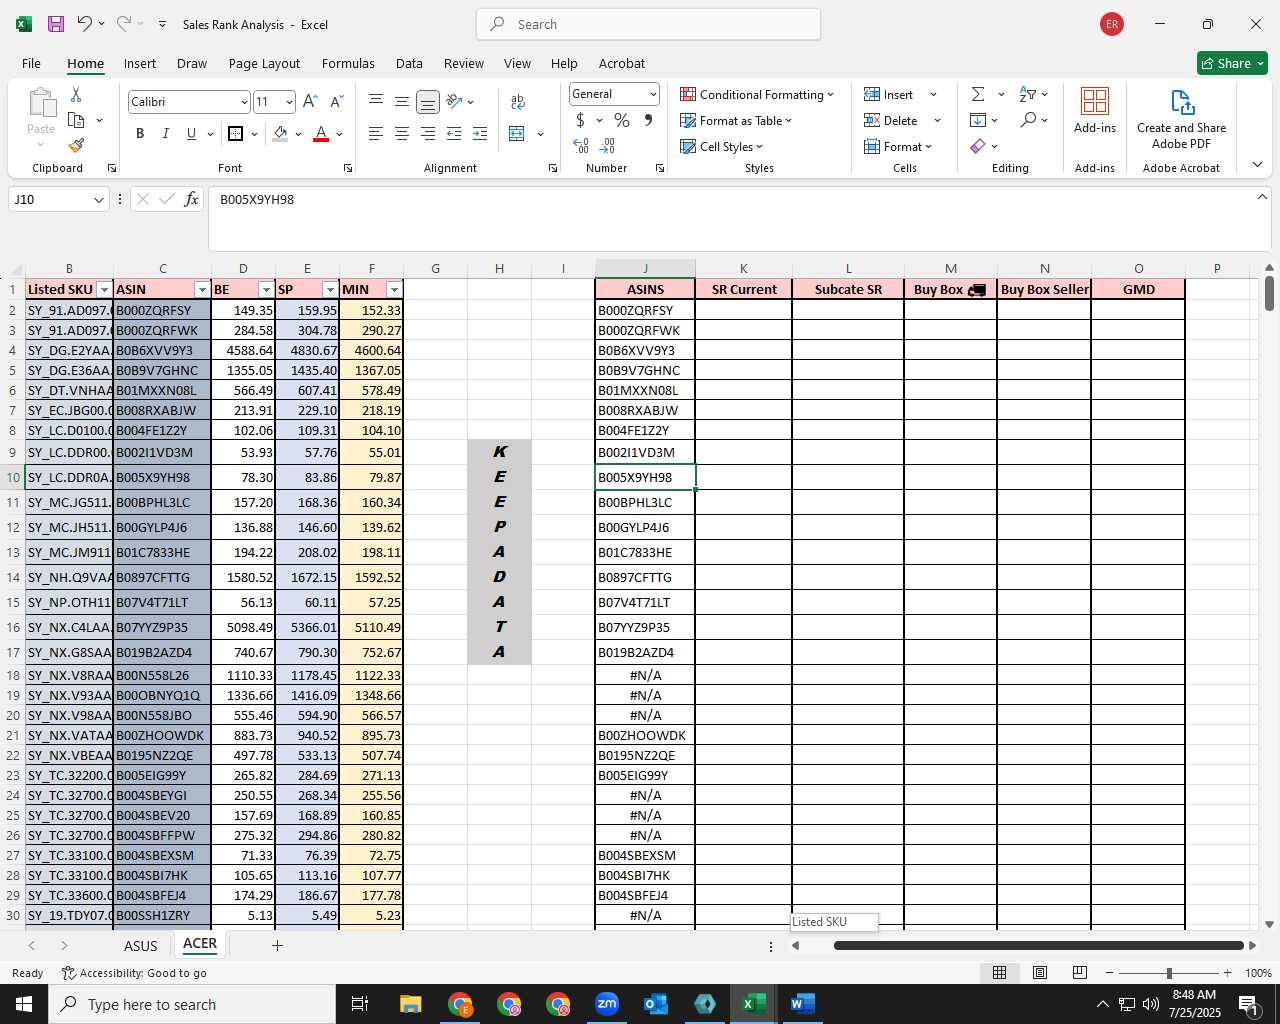
Task: Click the Delete cells button
Action: click(x=891, y=120)
